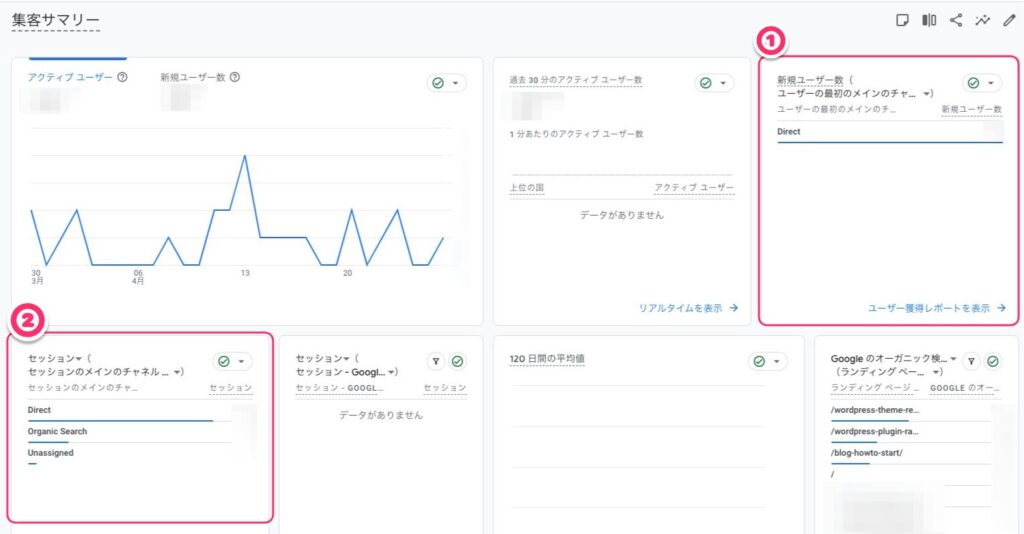Switch to the 新規ユーザー数 metric tab
Viewport: 1024px width, 534px height.
pyautogui.click(x=193, y=77)
